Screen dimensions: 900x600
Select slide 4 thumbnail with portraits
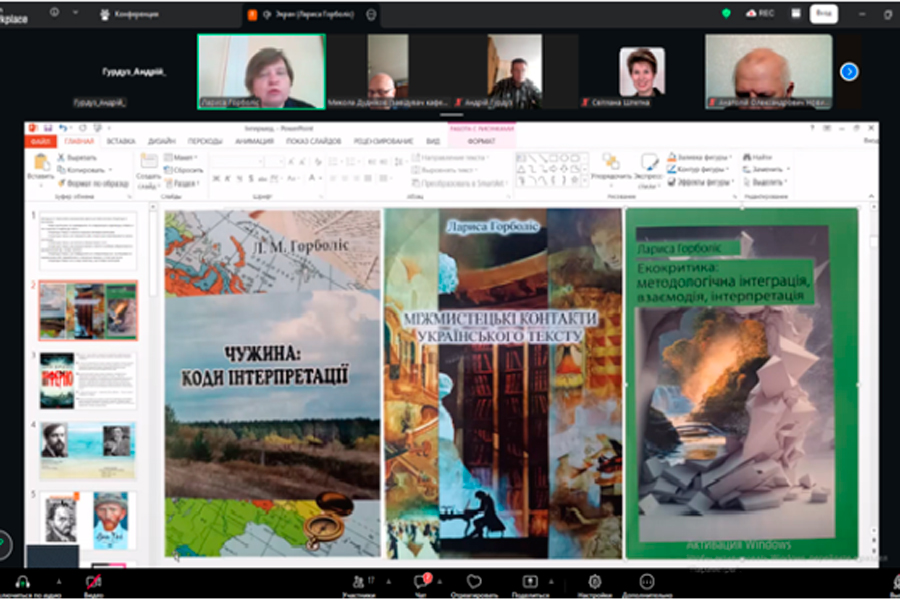pos(88,451)
